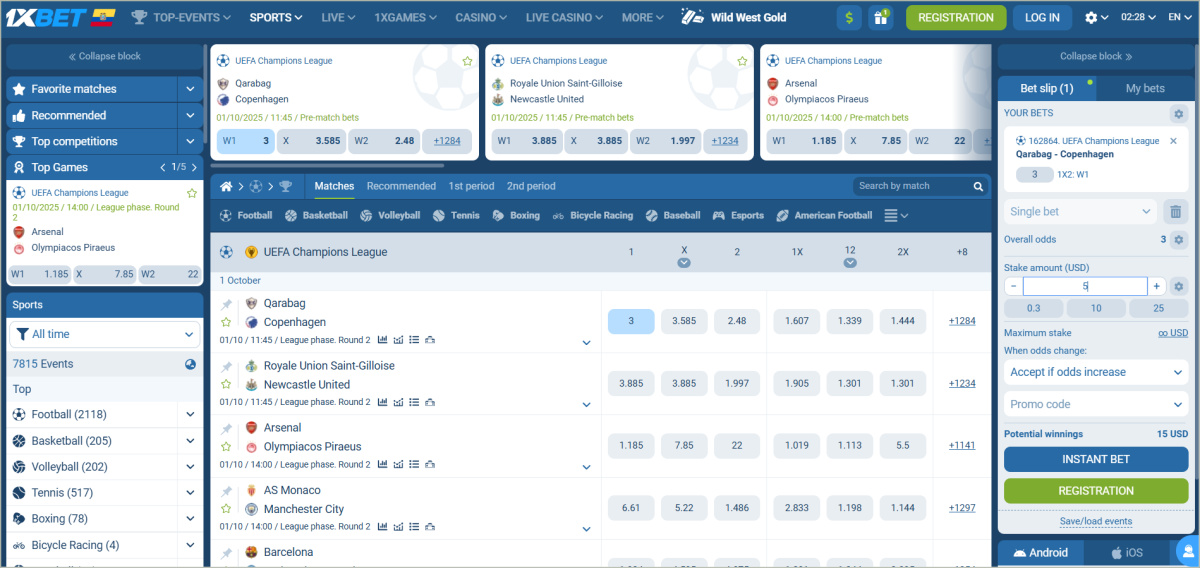
Task: Click the search magnifier in match search
Action: coord(978,186)
